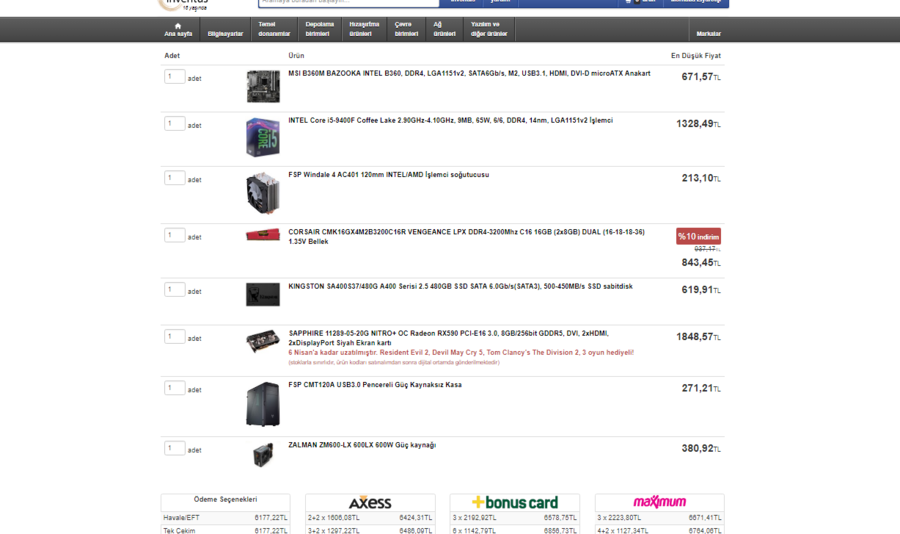The image size is (900, 534).
Task: Click FSP CMT120A case thumbnail
Action: click(263, 404)
